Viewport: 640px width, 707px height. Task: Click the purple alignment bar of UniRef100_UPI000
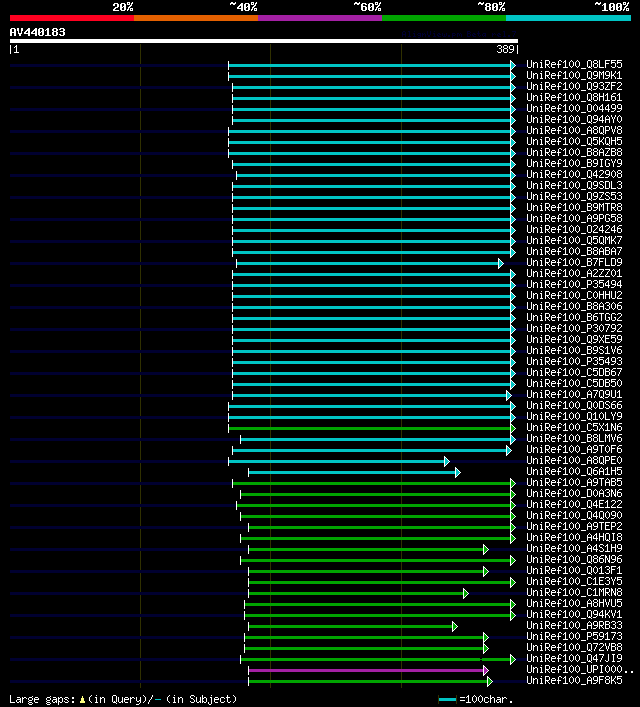coord(368,670)
